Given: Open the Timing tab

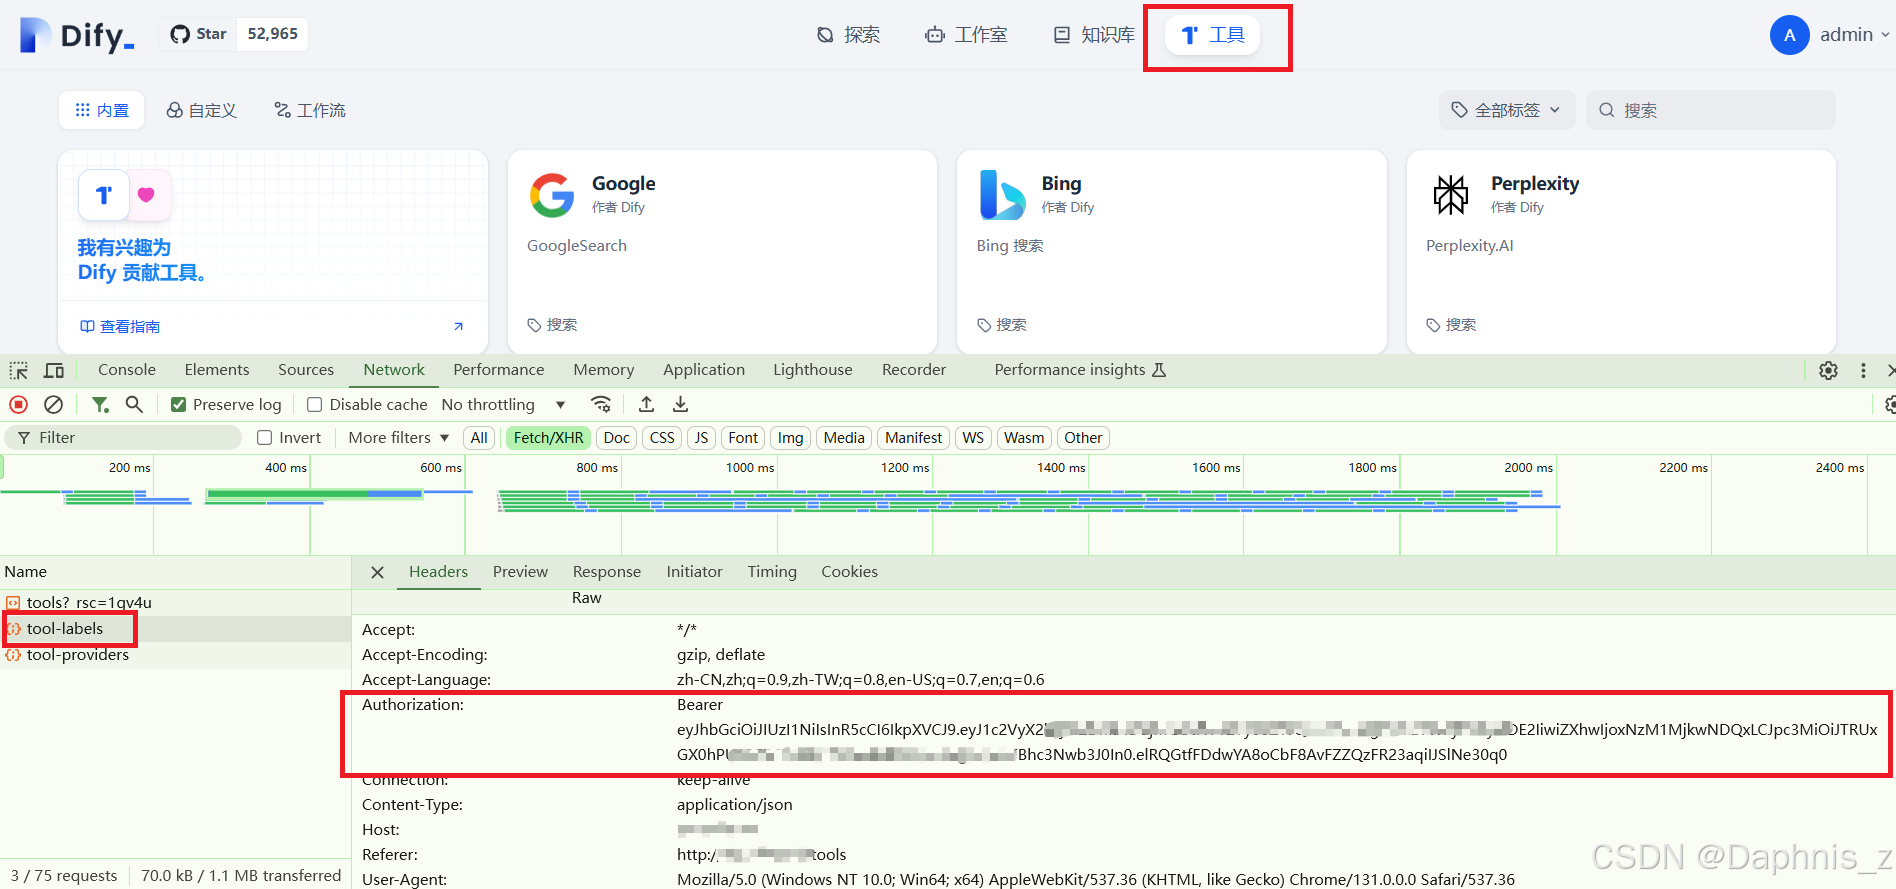Looking at the screenshot, I should (x=772, y=572).
